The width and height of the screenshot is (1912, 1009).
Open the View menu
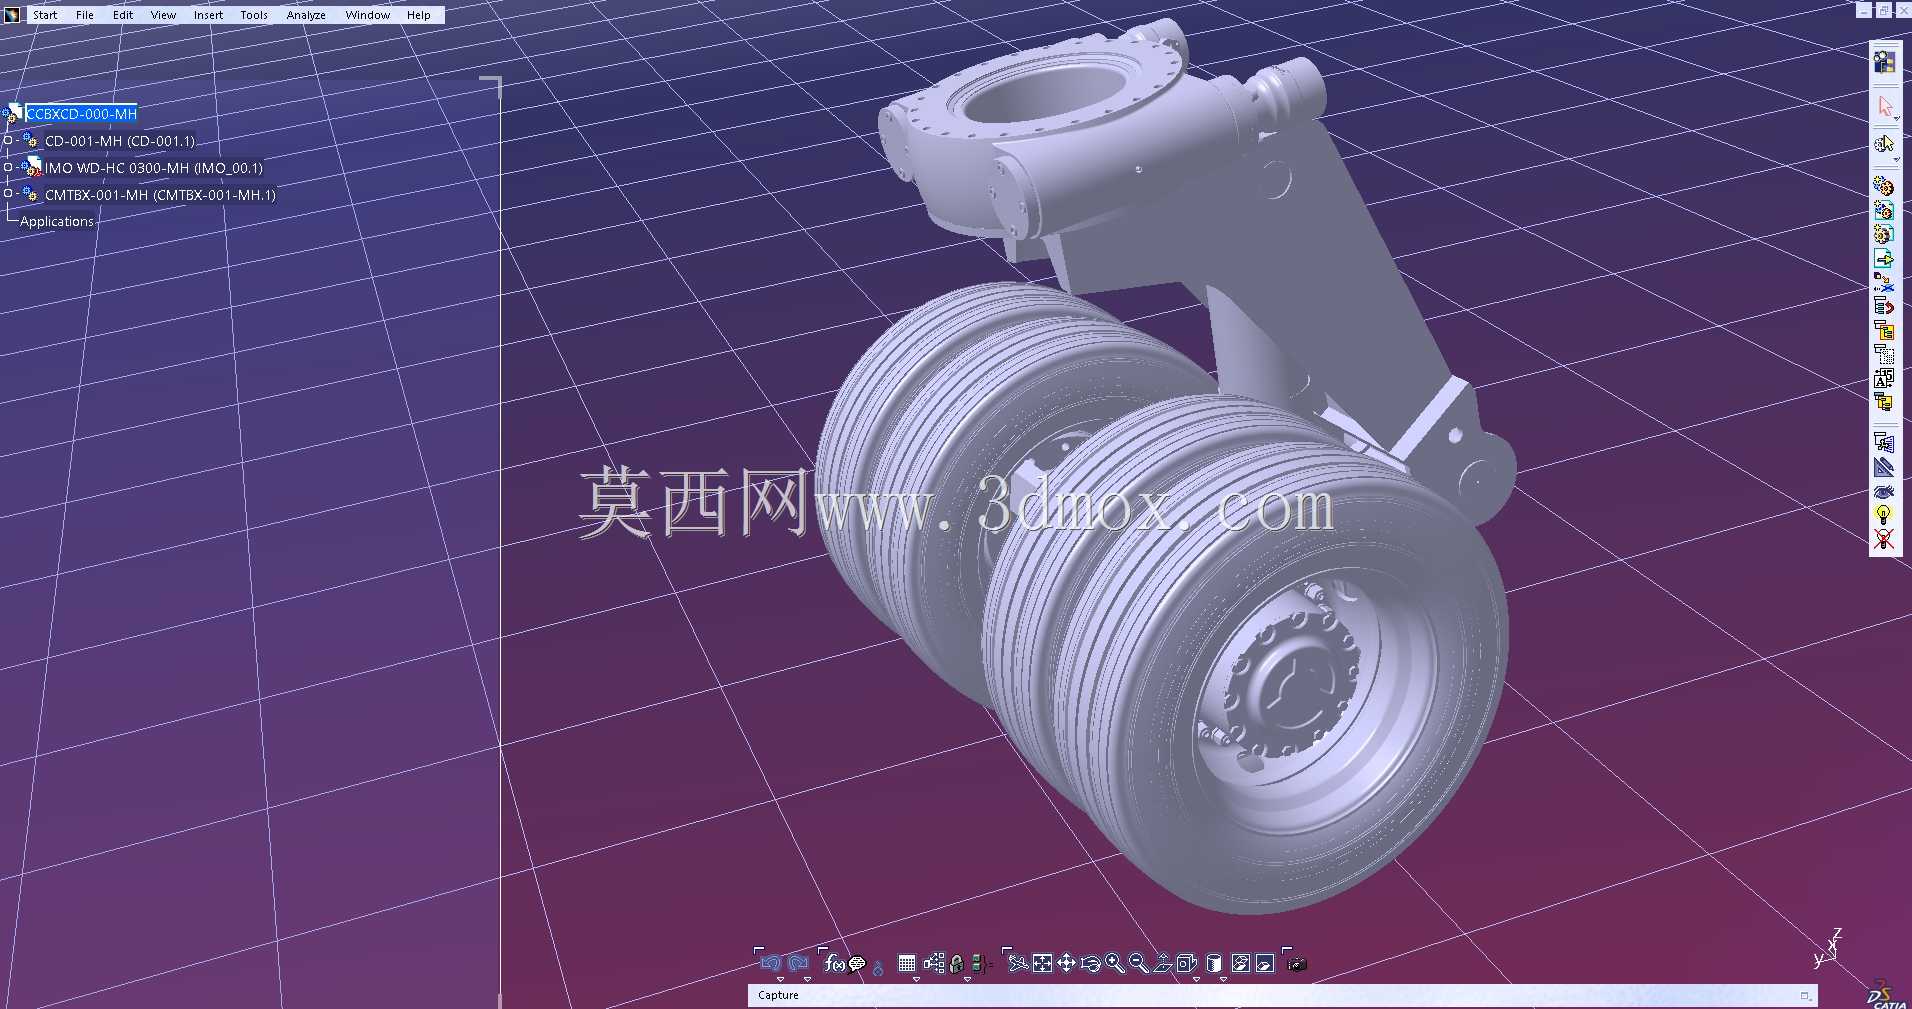(x=163, y=15)
